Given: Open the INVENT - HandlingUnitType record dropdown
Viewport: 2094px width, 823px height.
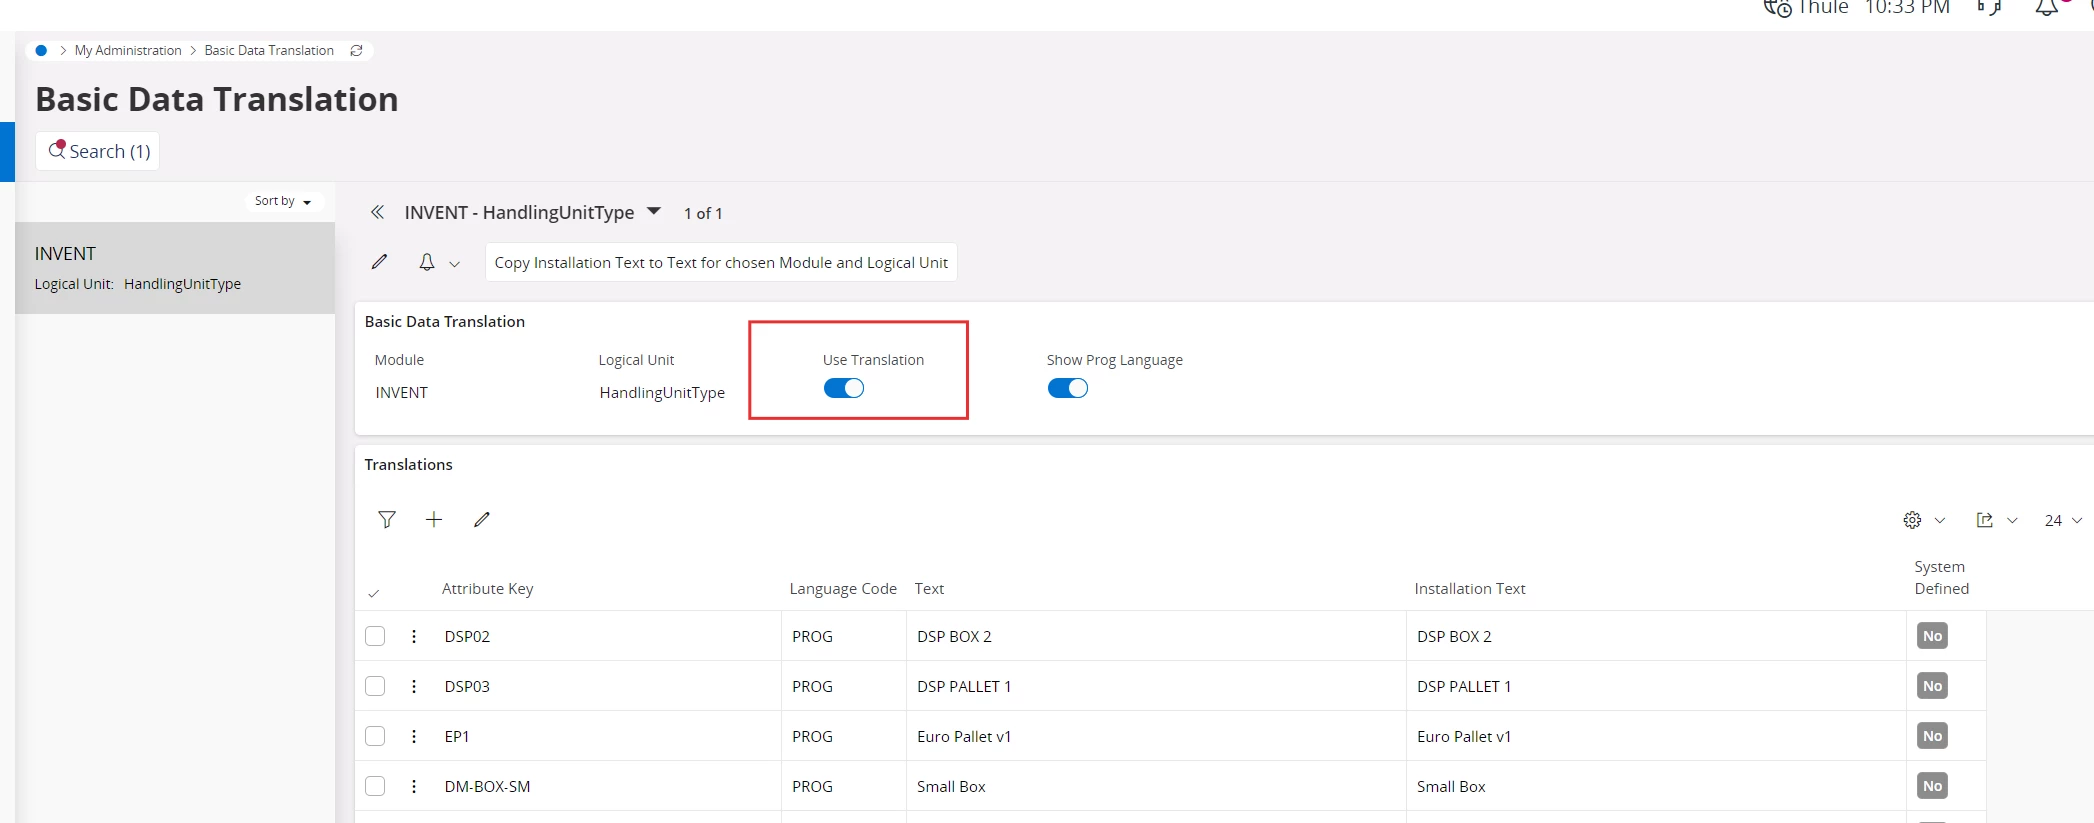Looking at the screenshot, I should pyautogui.click(x=654, y=211).
